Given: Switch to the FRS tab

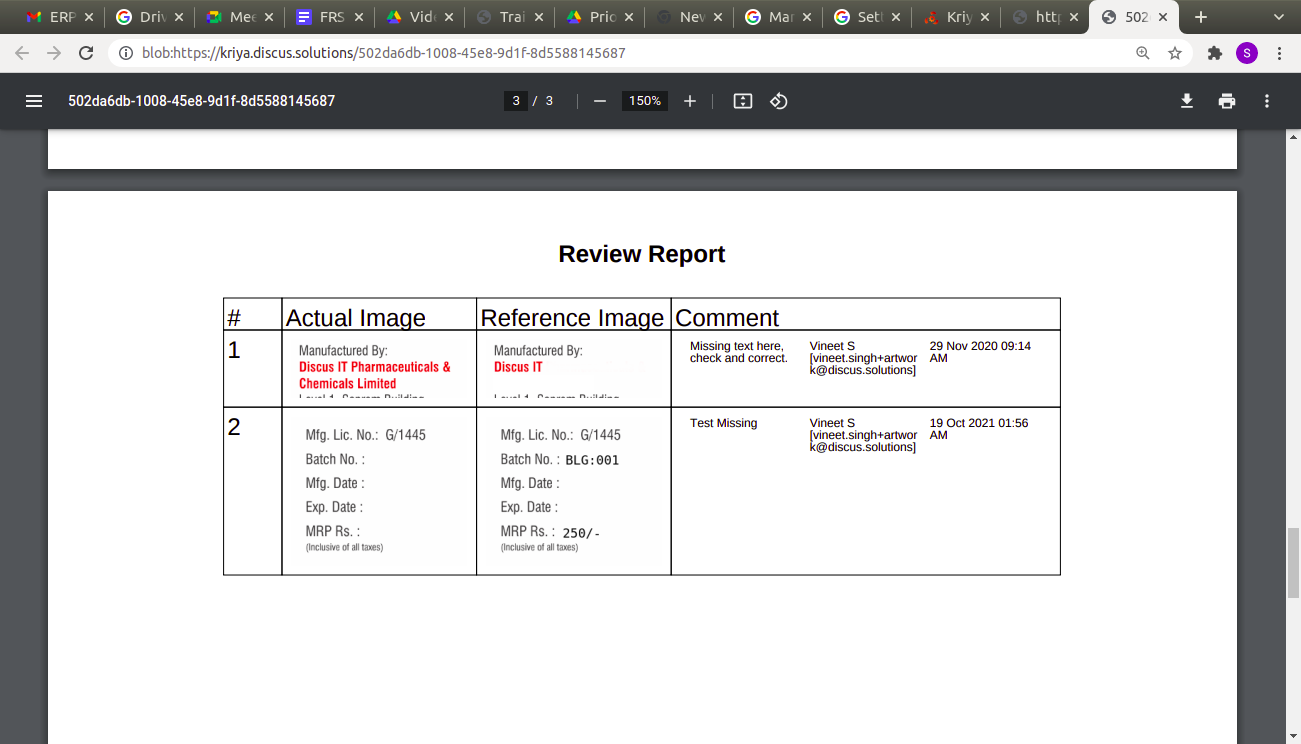Looking at the screenshot, I should point(330,17).
